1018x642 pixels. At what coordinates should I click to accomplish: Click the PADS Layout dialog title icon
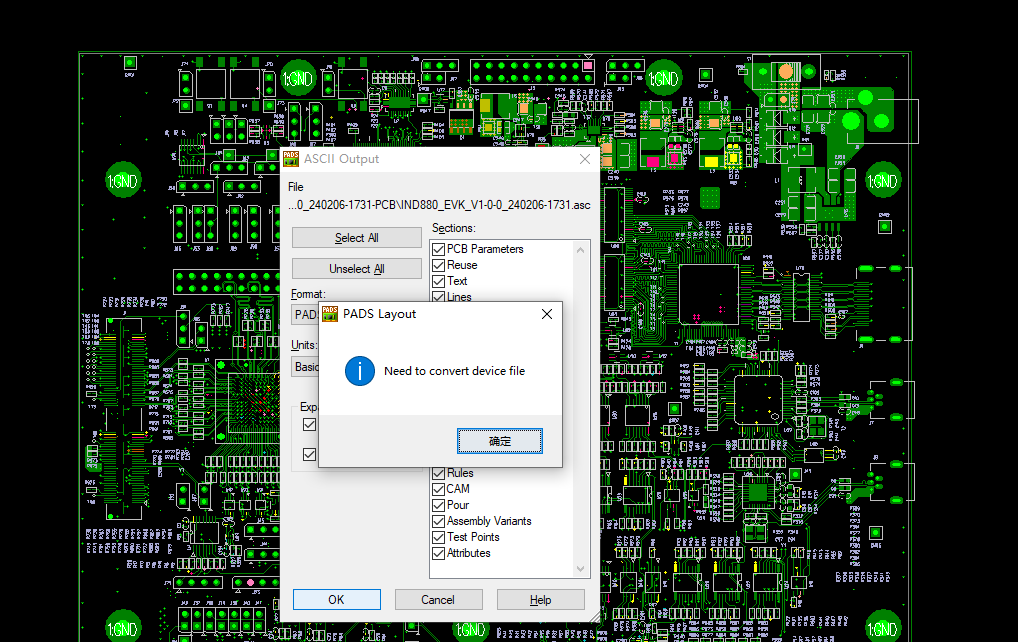(330, 314)
